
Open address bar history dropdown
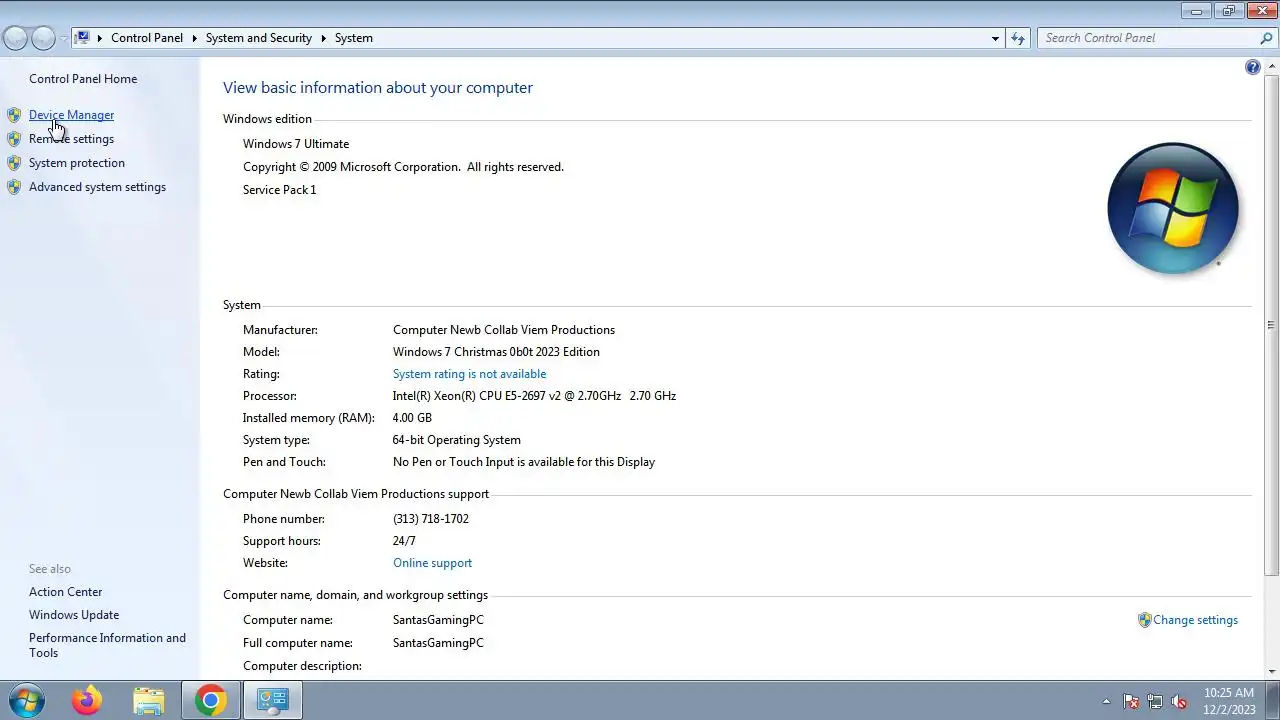pyautogui.click(x=995, y=38)
